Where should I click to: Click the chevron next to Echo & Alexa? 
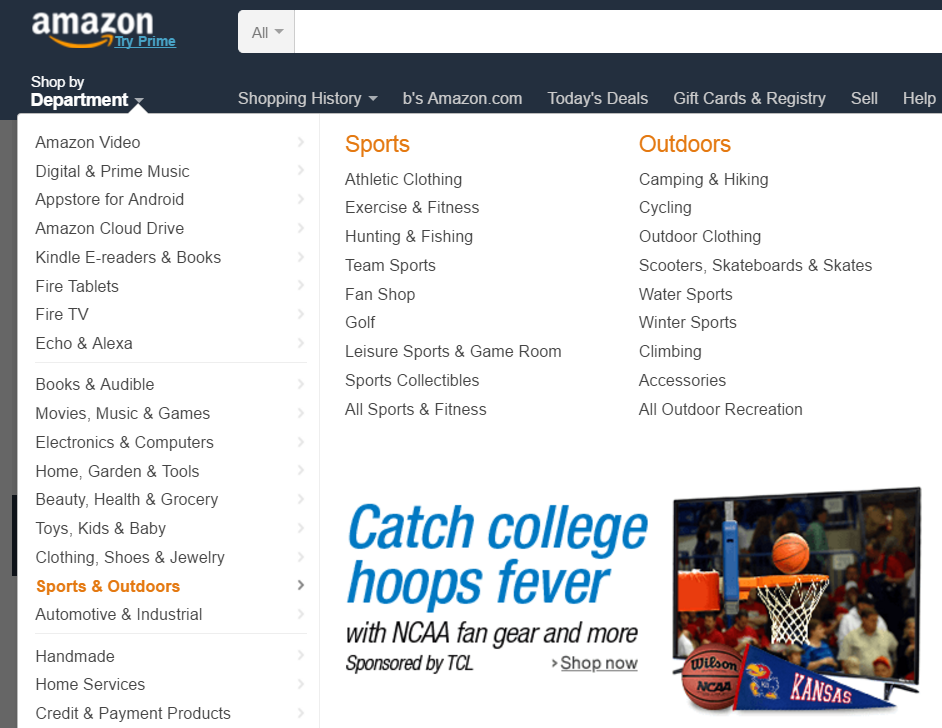(301, 343)
